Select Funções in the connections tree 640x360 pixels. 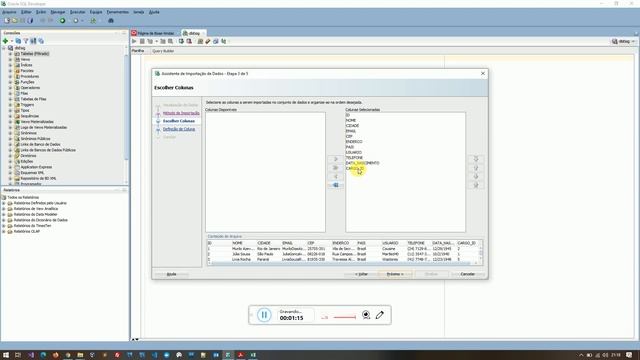[x=27, y=82]
